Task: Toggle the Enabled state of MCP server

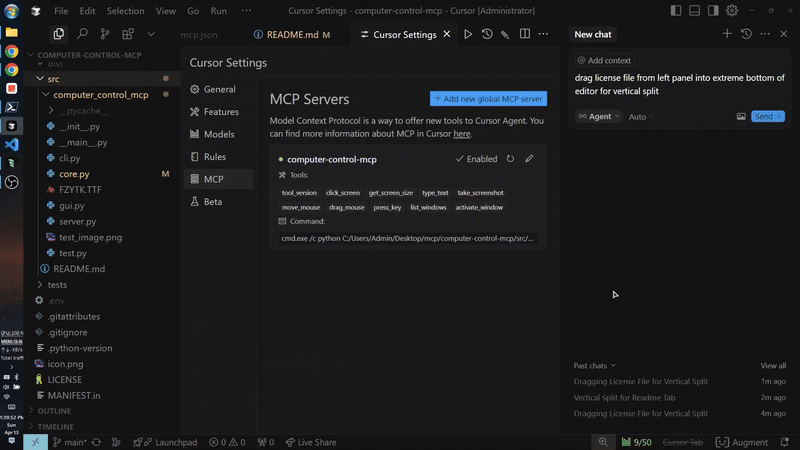Action: 476,159
